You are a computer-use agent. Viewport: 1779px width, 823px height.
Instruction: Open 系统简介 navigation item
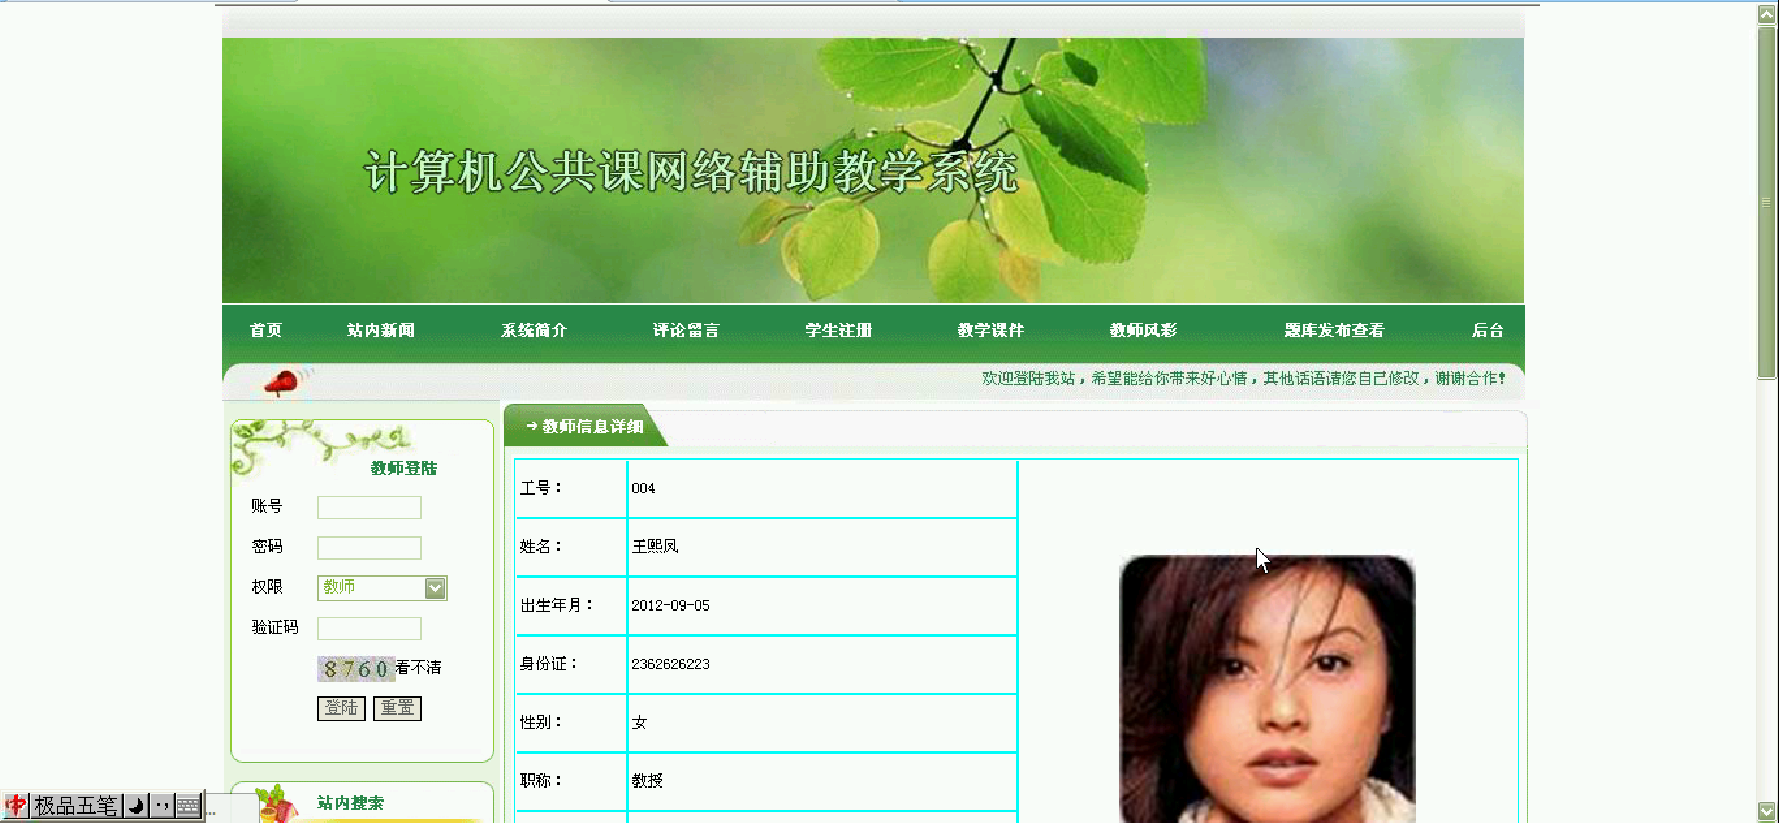534,330
